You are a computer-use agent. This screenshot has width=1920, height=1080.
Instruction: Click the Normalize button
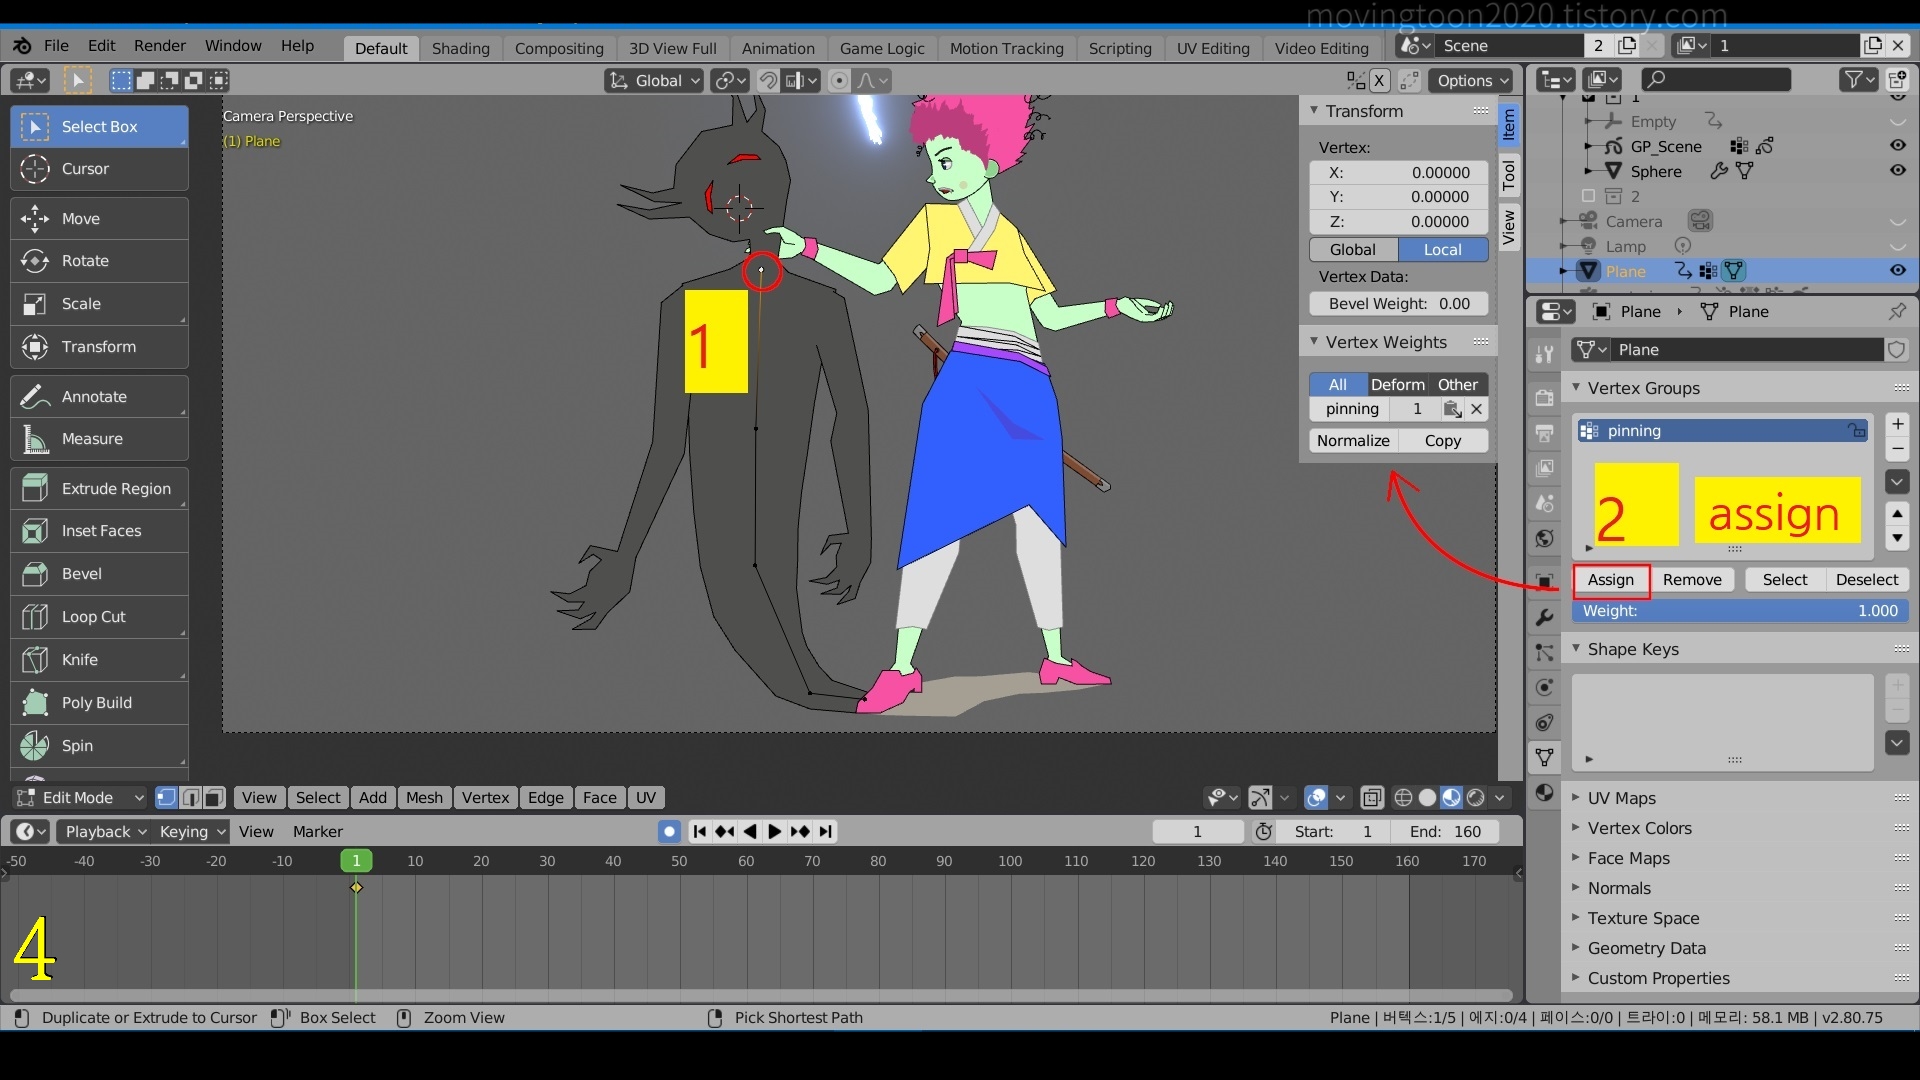1353,441
